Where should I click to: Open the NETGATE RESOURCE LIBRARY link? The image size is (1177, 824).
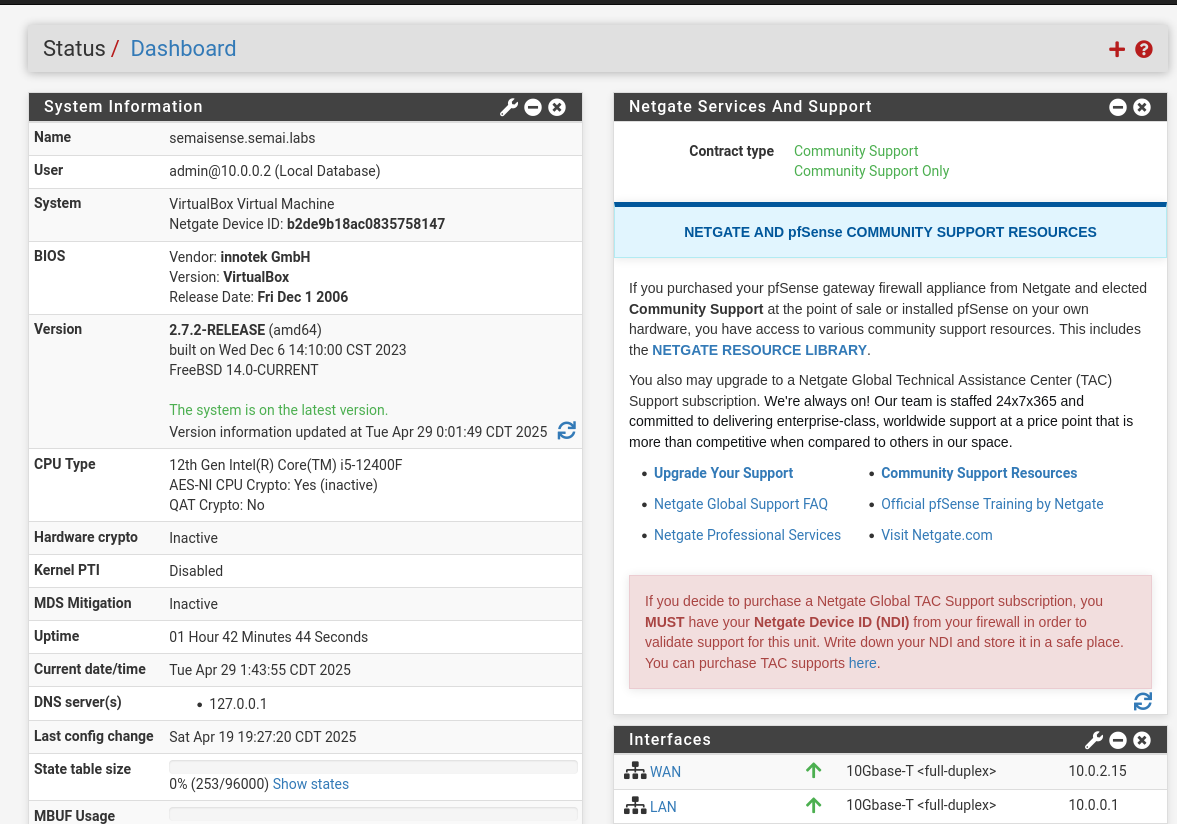(x=759, y=350)
